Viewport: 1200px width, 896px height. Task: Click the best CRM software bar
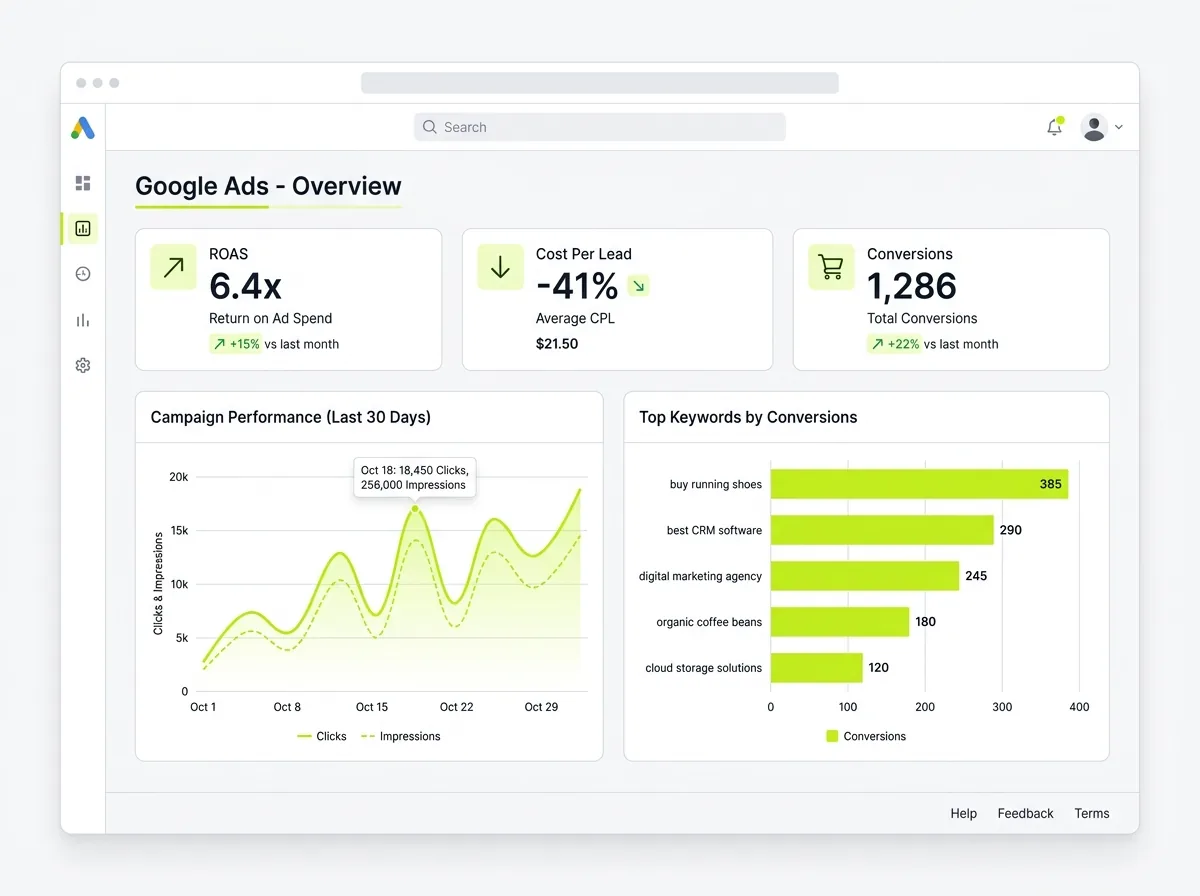tap(882, 530)
